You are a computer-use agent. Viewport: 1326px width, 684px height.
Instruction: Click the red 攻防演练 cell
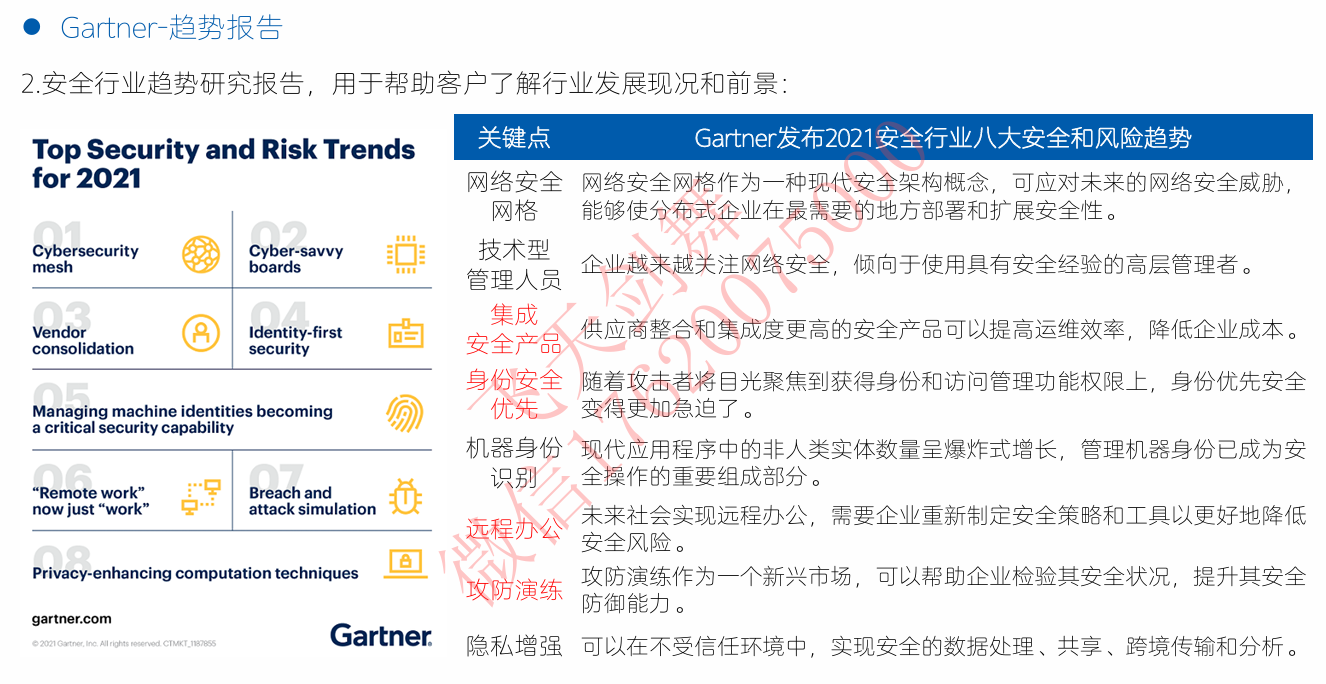pyautogui.click(x=514, y=590)
